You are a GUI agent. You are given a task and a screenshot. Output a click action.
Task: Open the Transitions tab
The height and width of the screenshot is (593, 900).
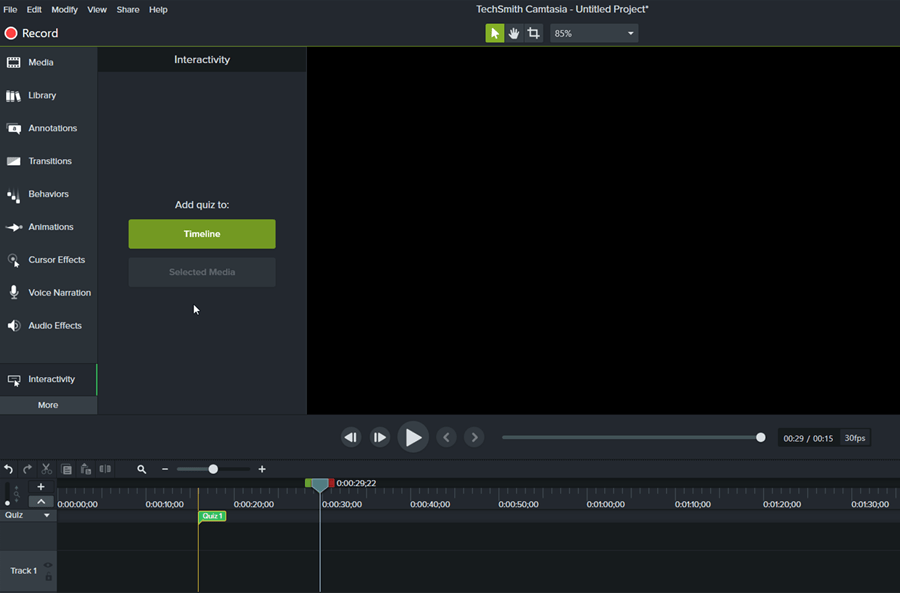coord(48,161)
